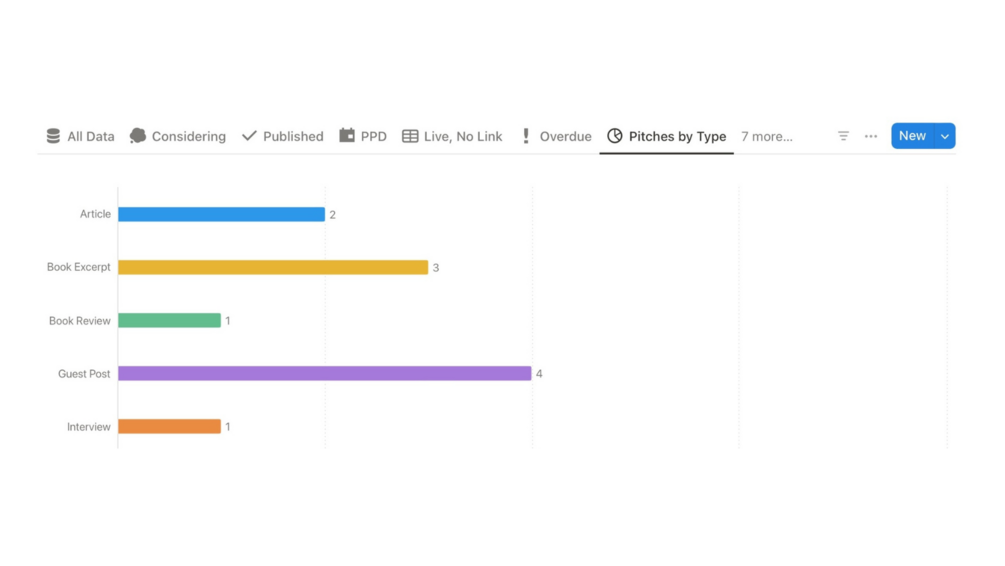Open the Published view tab

pos(293,136)
